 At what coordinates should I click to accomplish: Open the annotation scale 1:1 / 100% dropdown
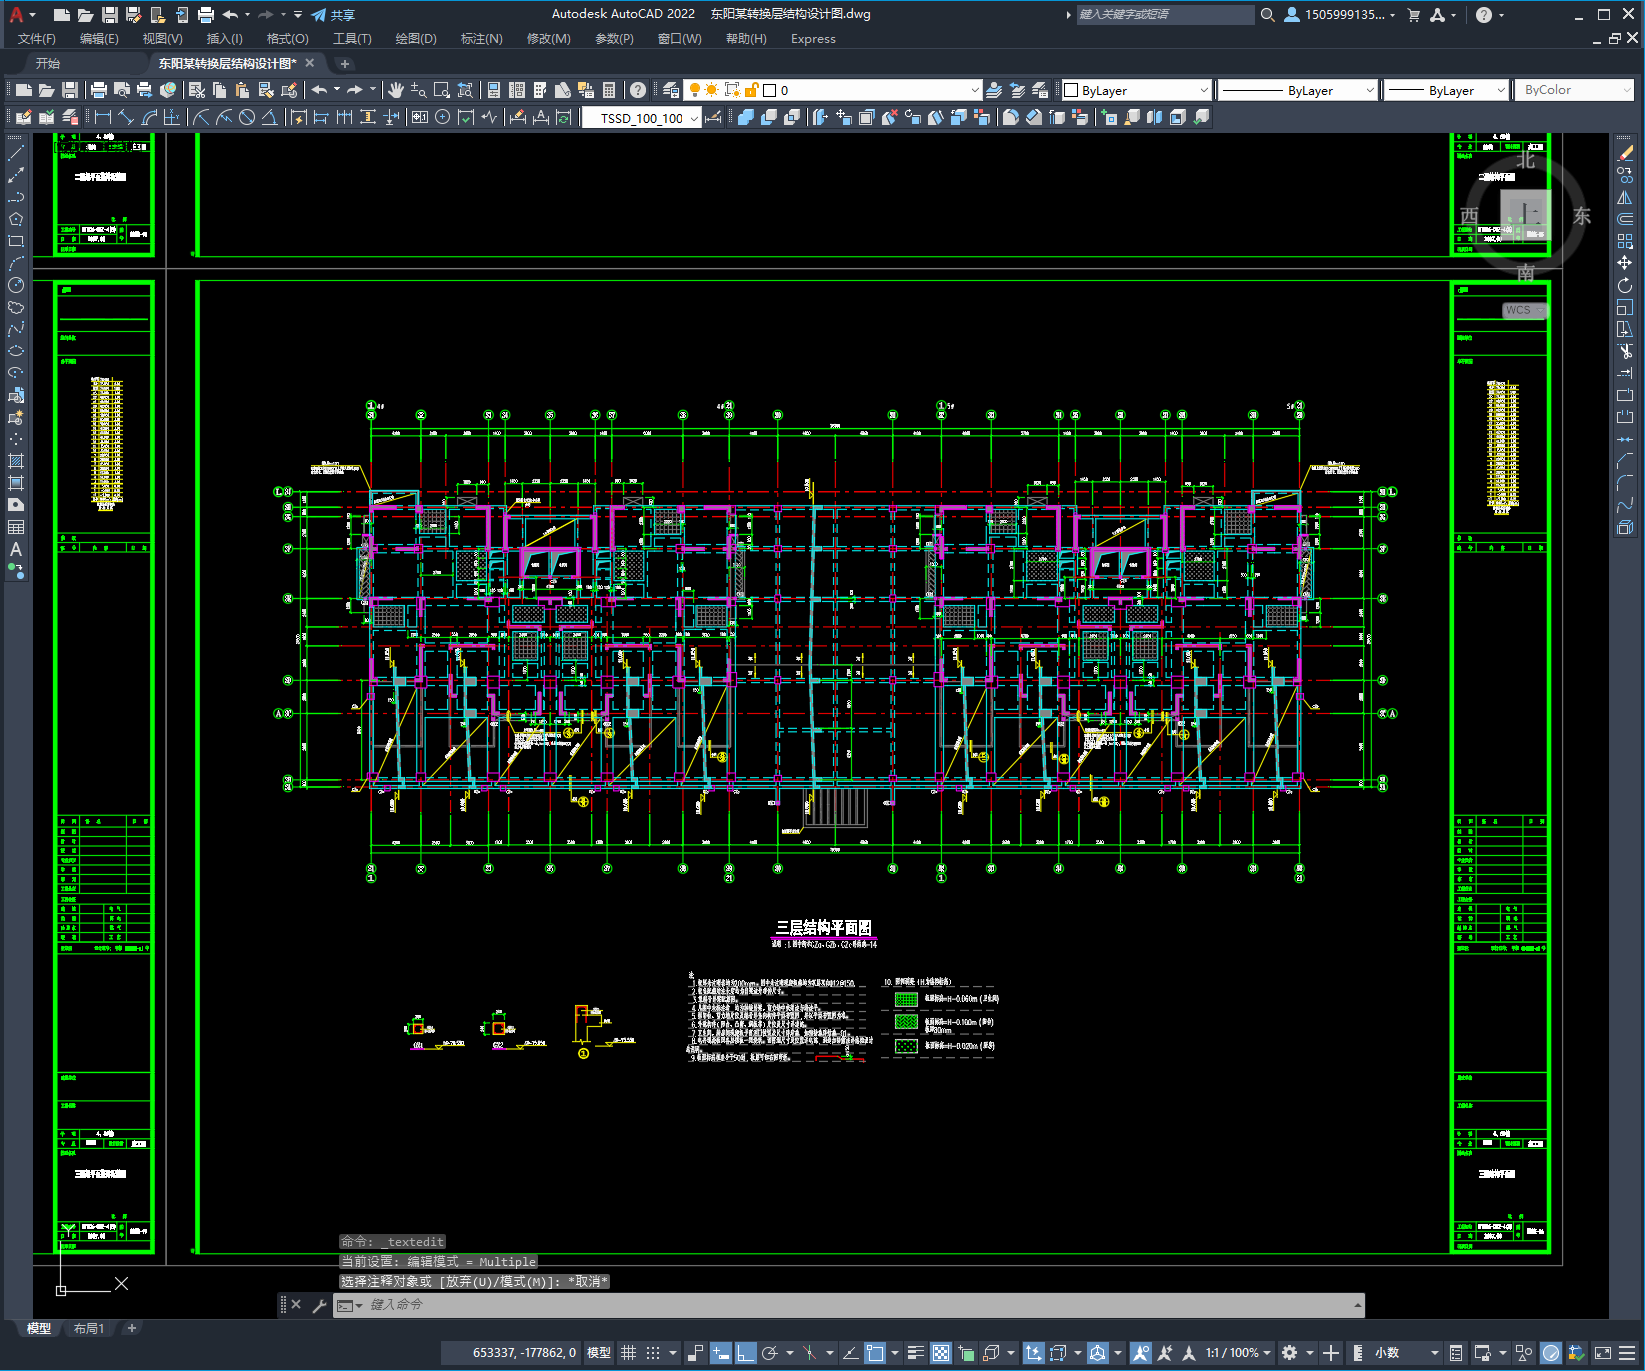point(1238,1353)
